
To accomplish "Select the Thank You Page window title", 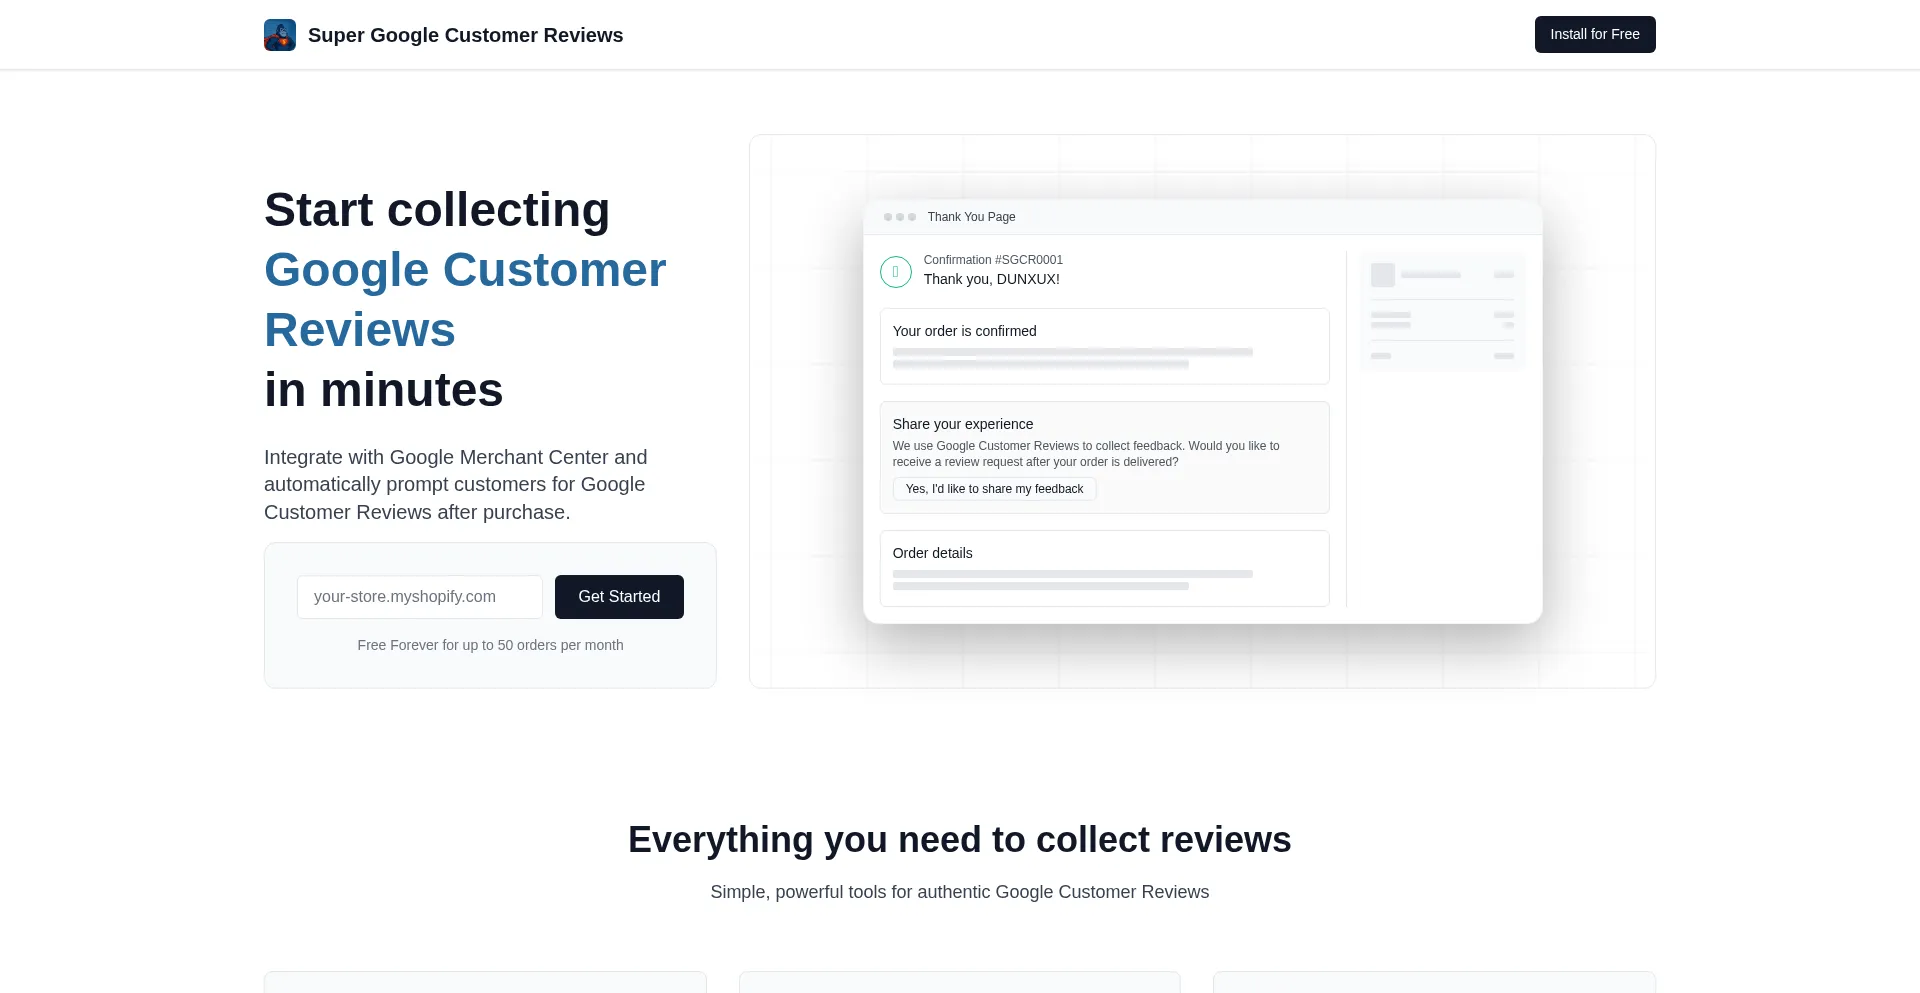I will pyautogui.click(x=971, y=217).
